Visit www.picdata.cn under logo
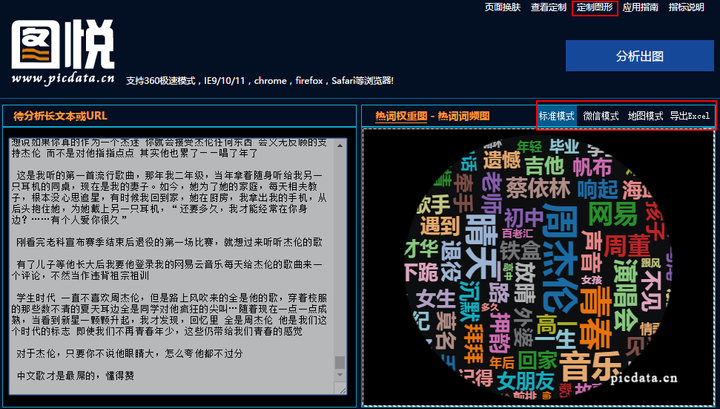Viewport: 720px width, 409px height. [63, 79]
